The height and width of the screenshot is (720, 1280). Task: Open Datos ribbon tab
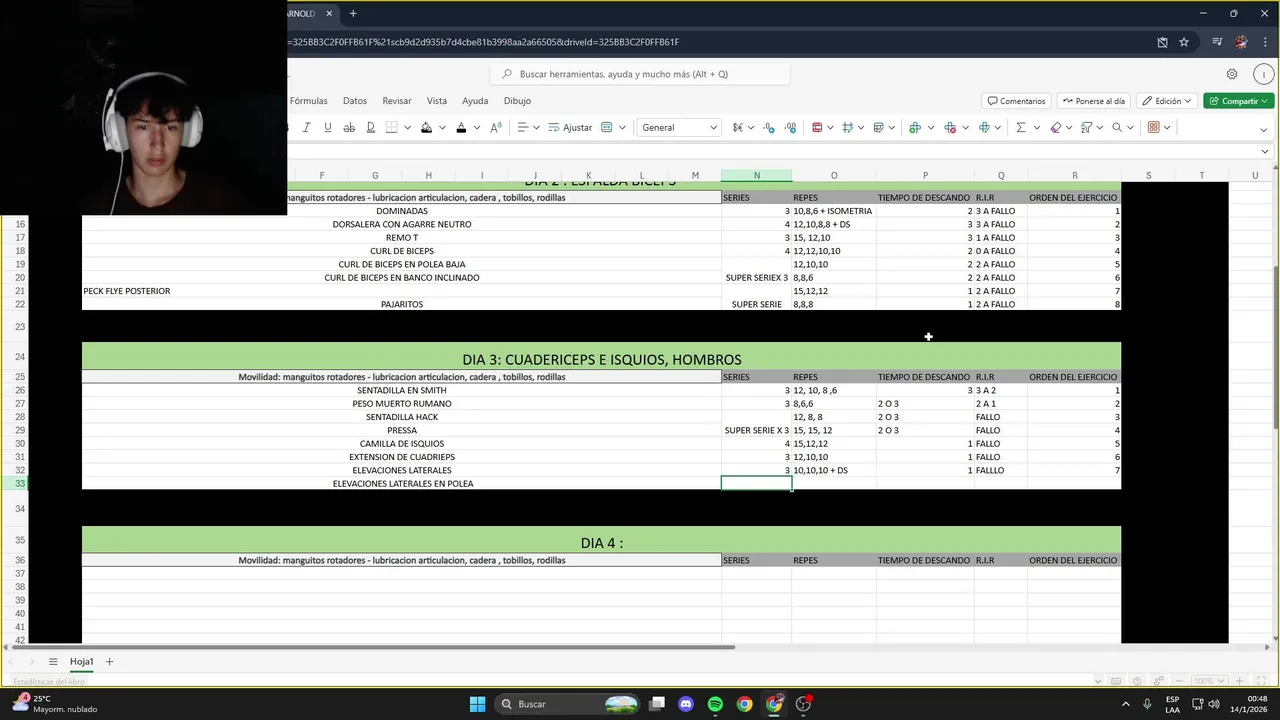355,101
